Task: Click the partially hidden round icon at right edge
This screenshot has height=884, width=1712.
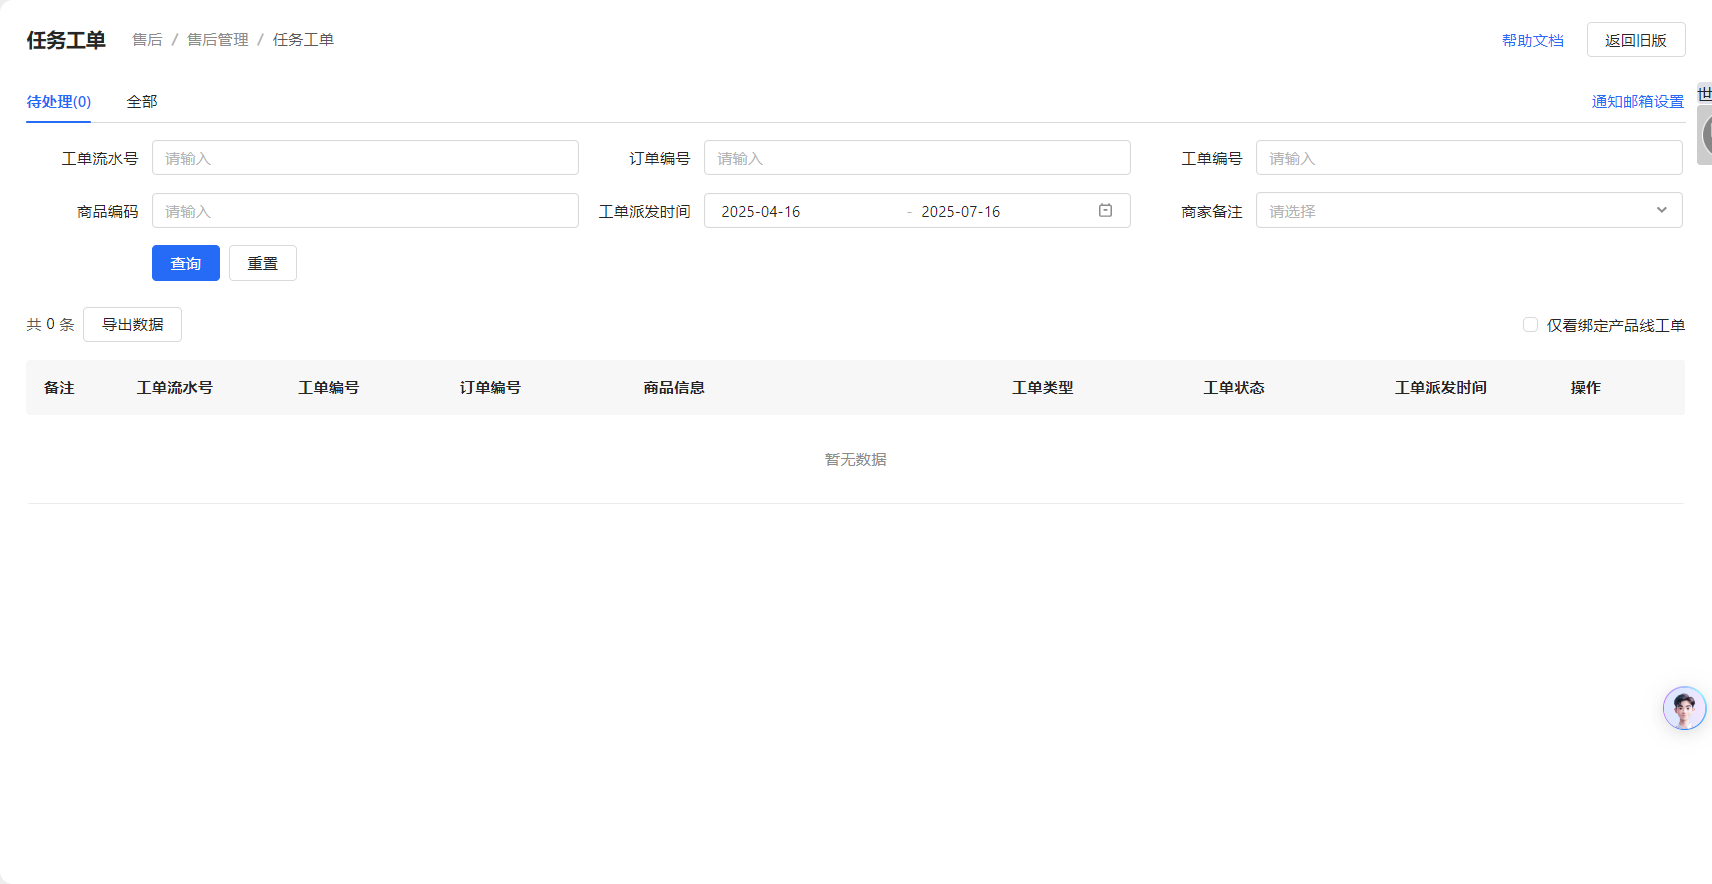Action: (1706, 136)
